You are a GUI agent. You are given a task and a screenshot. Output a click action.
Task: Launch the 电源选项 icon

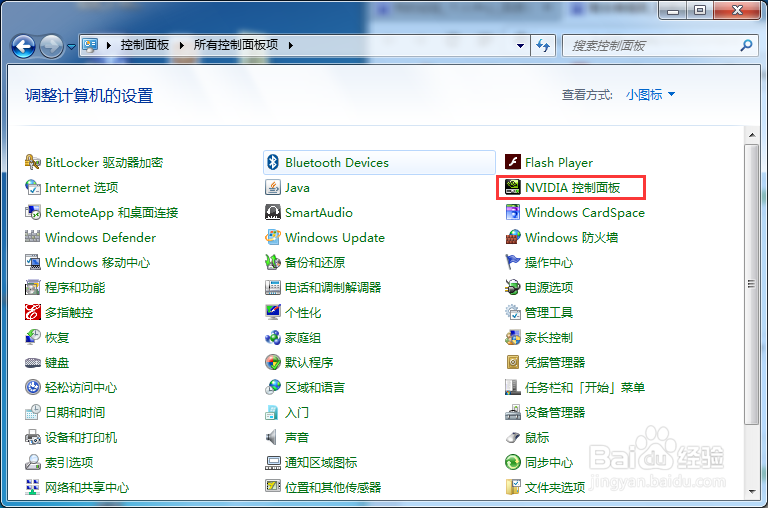tap(513, 287)
